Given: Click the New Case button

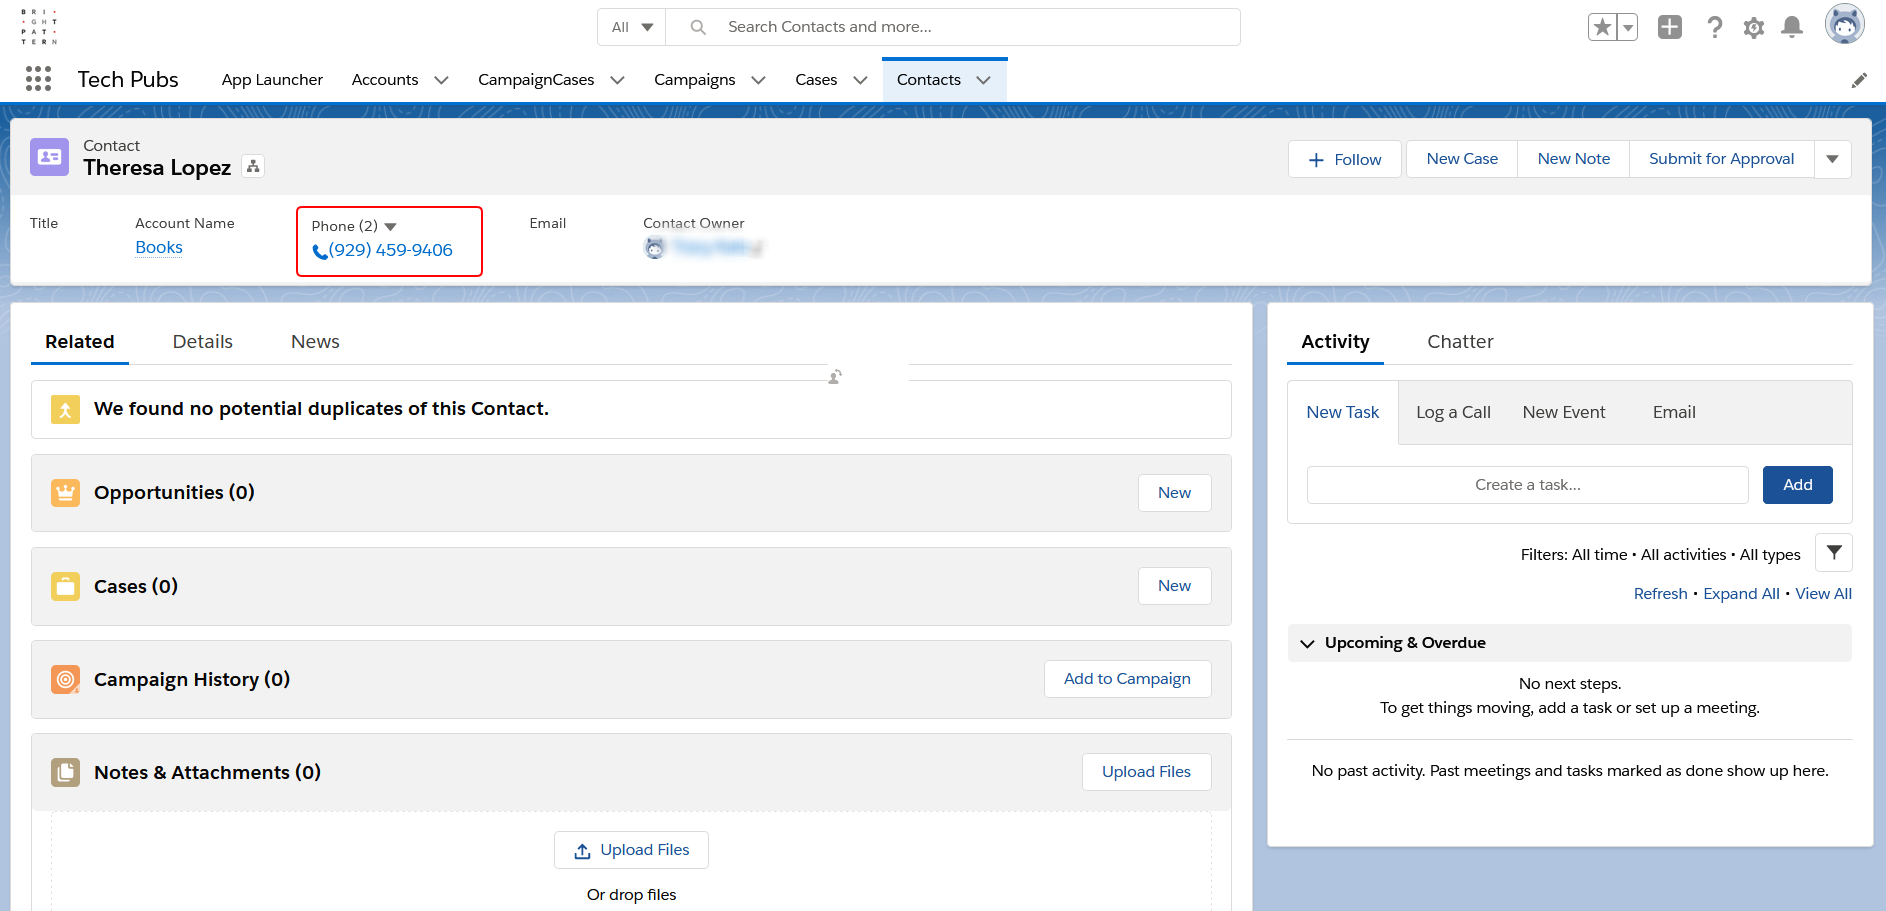Looking at the screenshot, I should [x=1462, y=159].
